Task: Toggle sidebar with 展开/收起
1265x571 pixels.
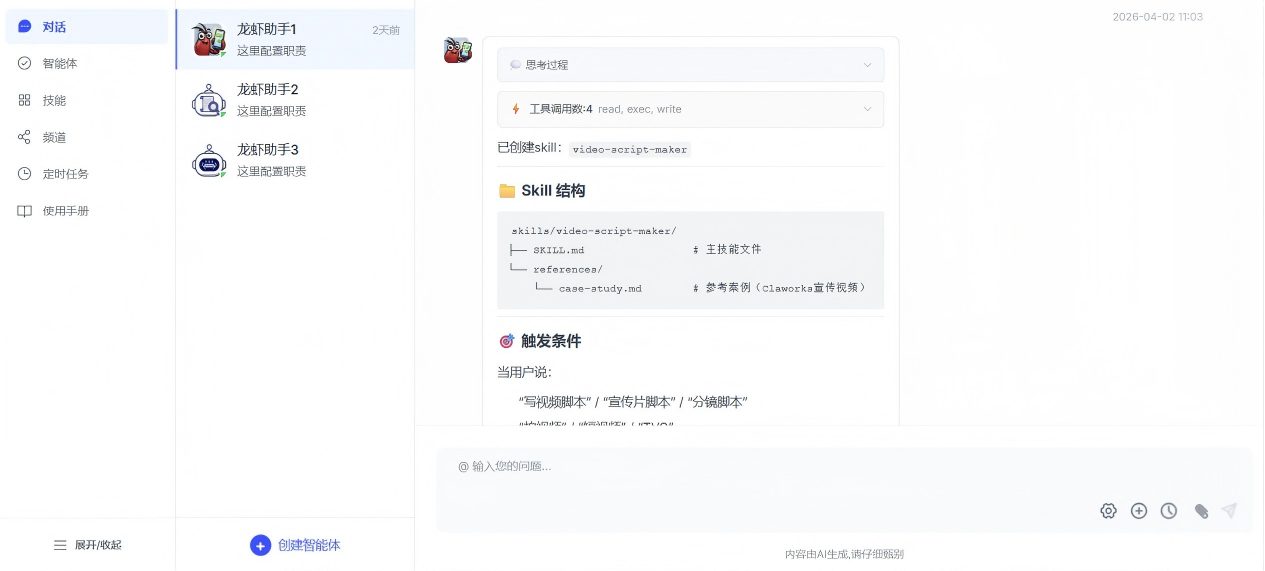Action: pyautogui.click(x=88, y=545)
